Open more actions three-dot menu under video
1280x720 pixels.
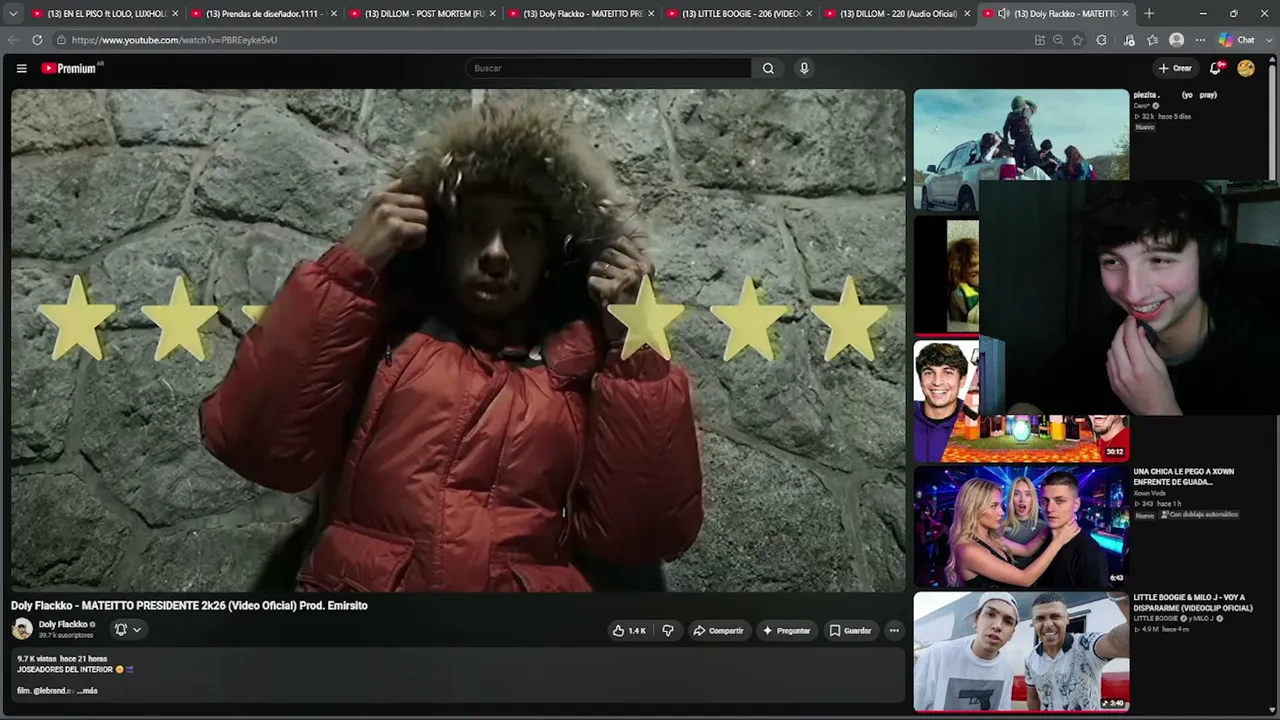[894, 631]
